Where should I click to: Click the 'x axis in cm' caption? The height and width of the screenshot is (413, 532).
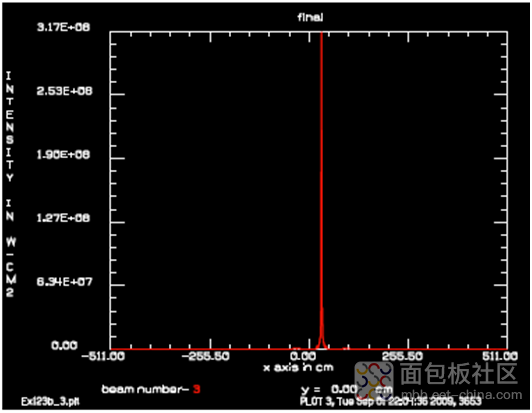(298, 368)
